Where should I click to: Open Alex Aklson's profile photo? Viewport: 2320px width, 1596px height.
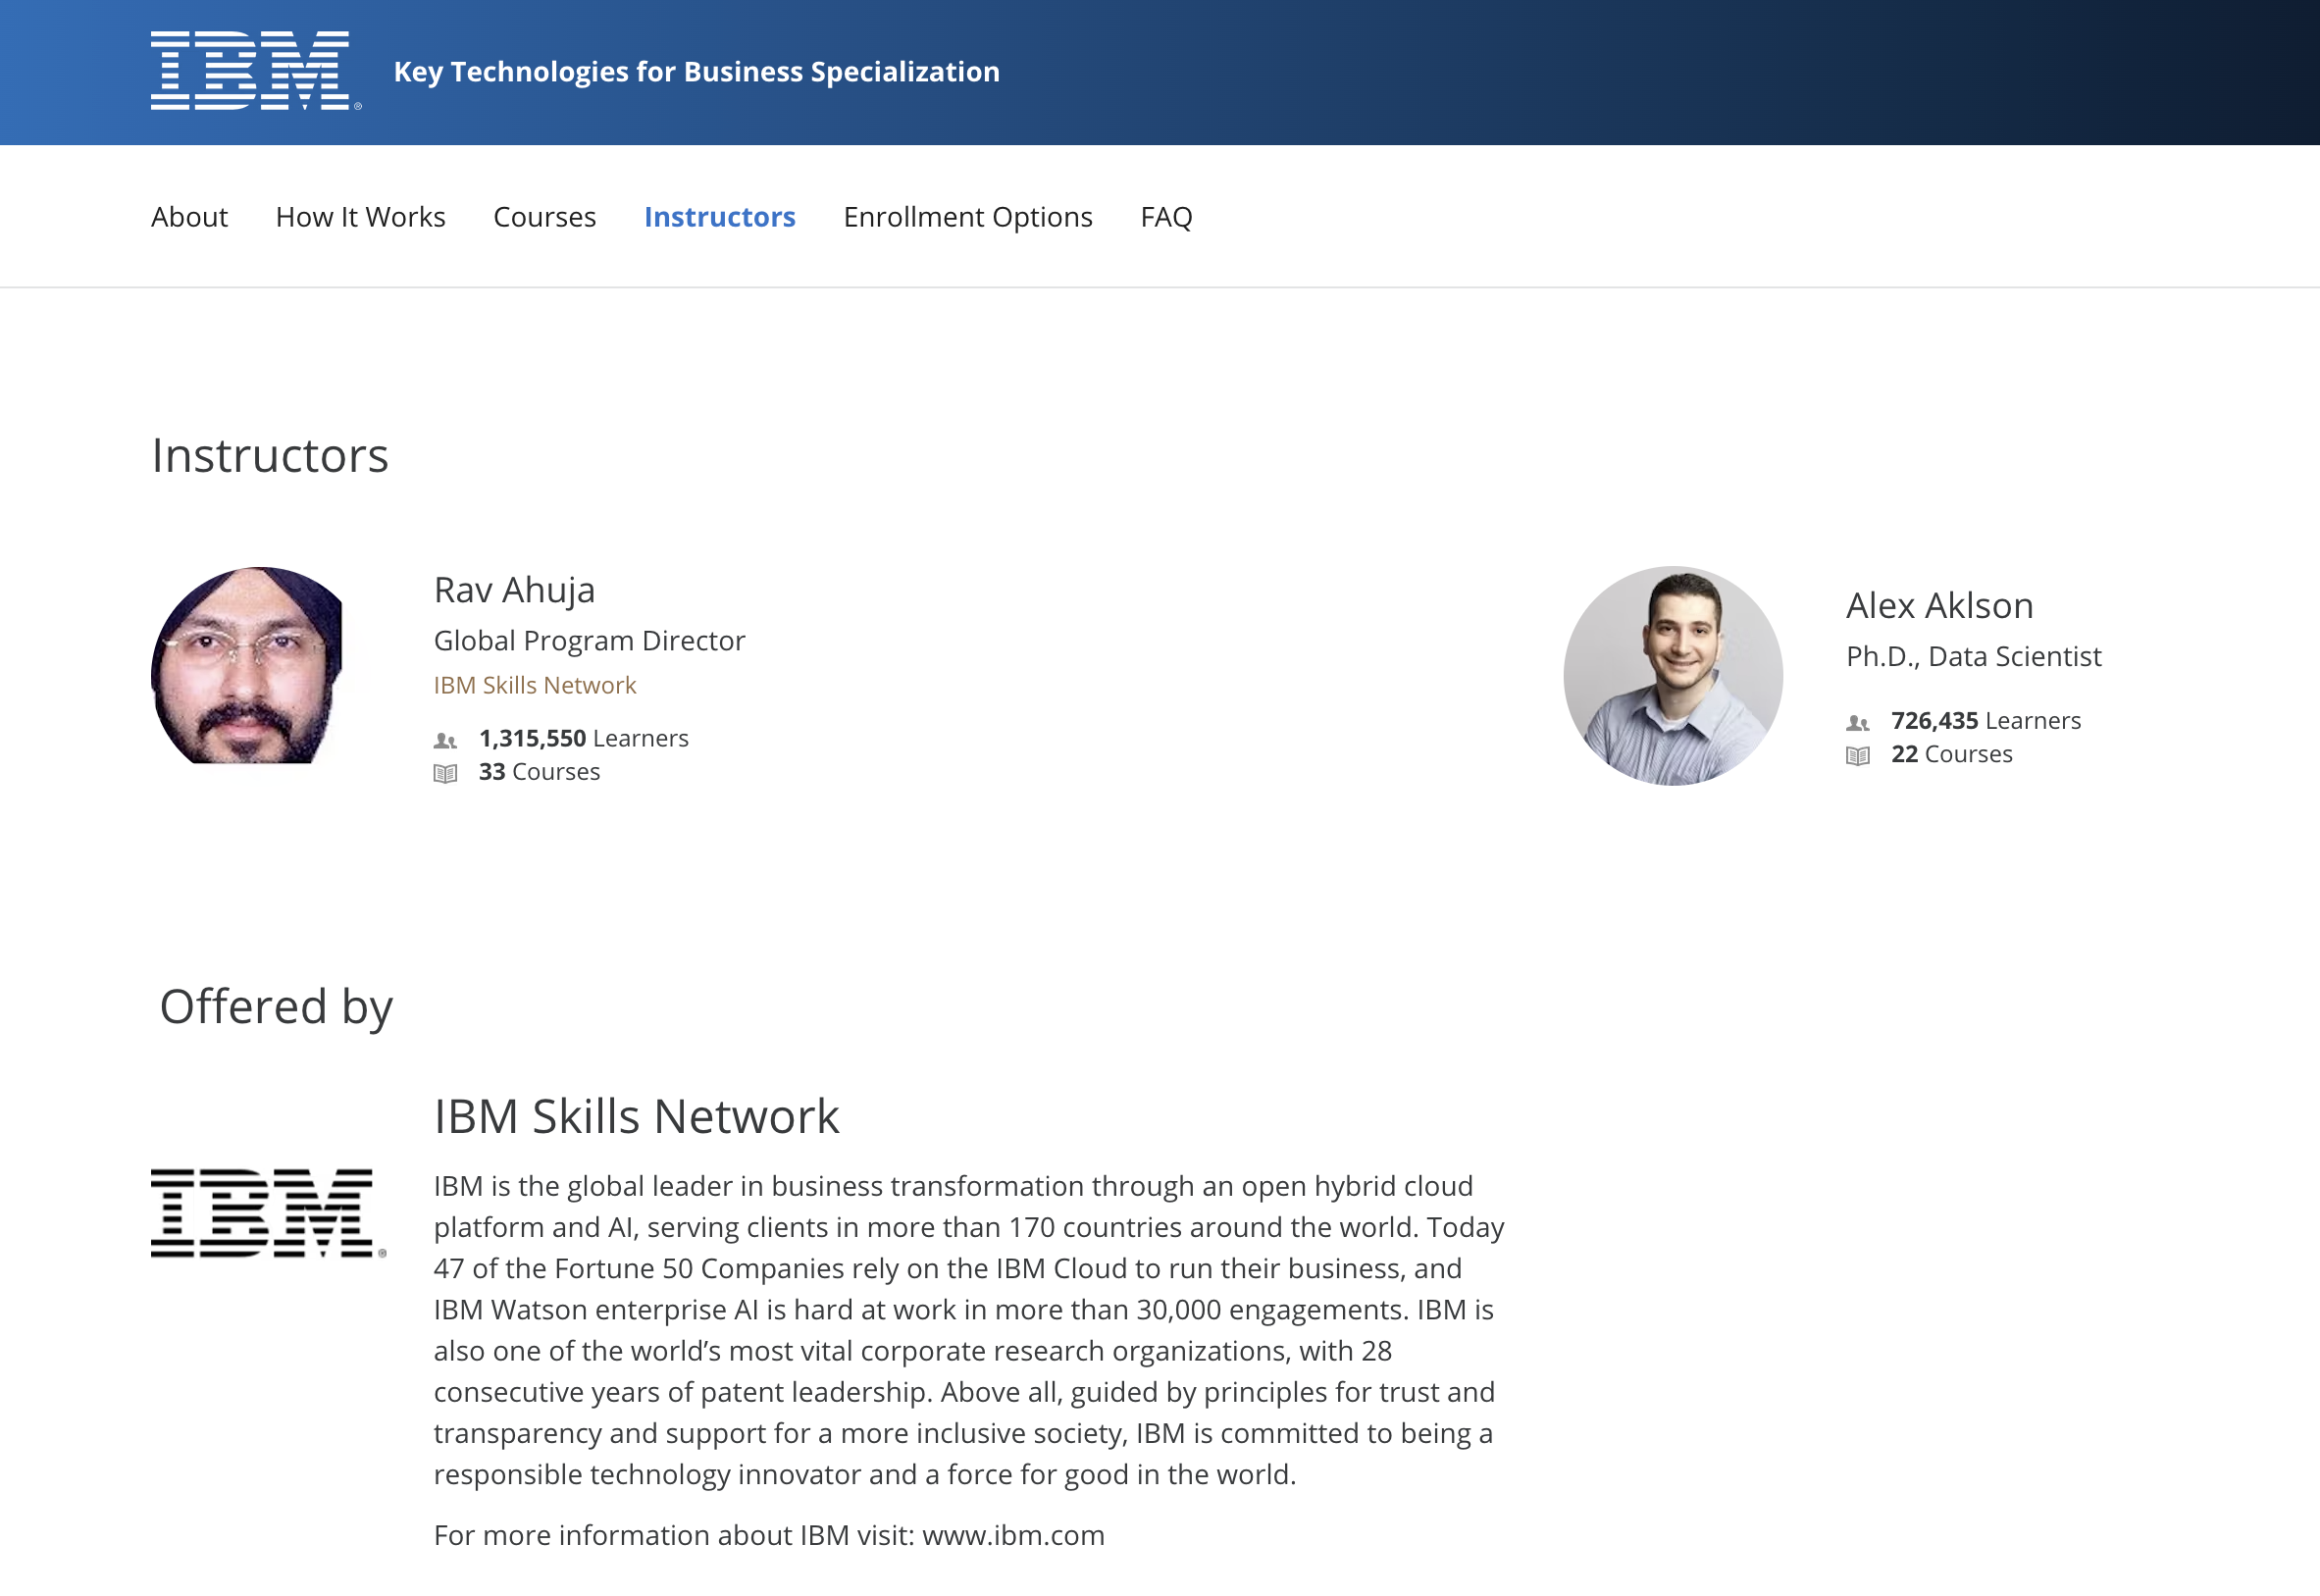1672,676
